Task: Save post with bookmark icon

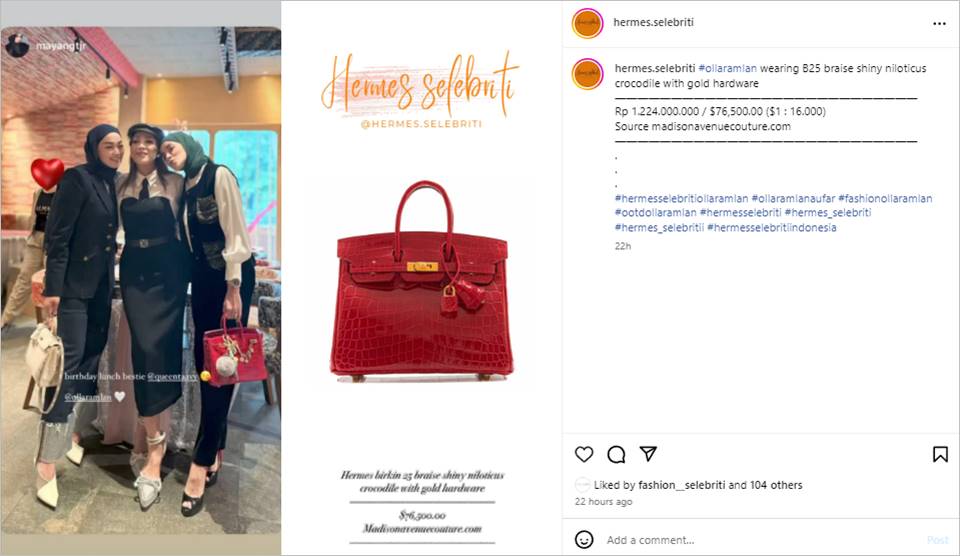Action: [x=940, y=454]
